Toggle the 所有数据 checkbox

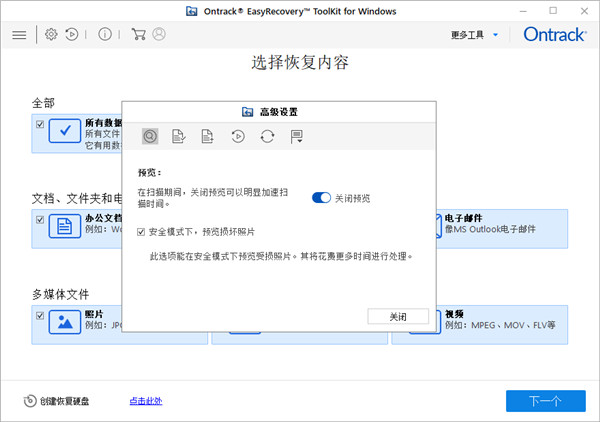40,124
